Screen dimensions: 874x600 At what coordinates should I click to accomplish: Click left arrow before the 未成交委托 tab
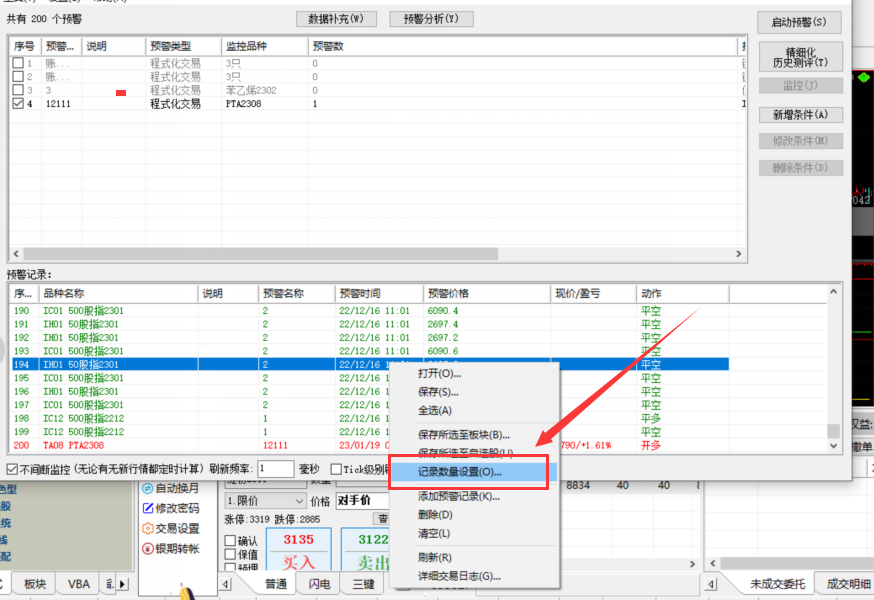(x=711, y=584)
